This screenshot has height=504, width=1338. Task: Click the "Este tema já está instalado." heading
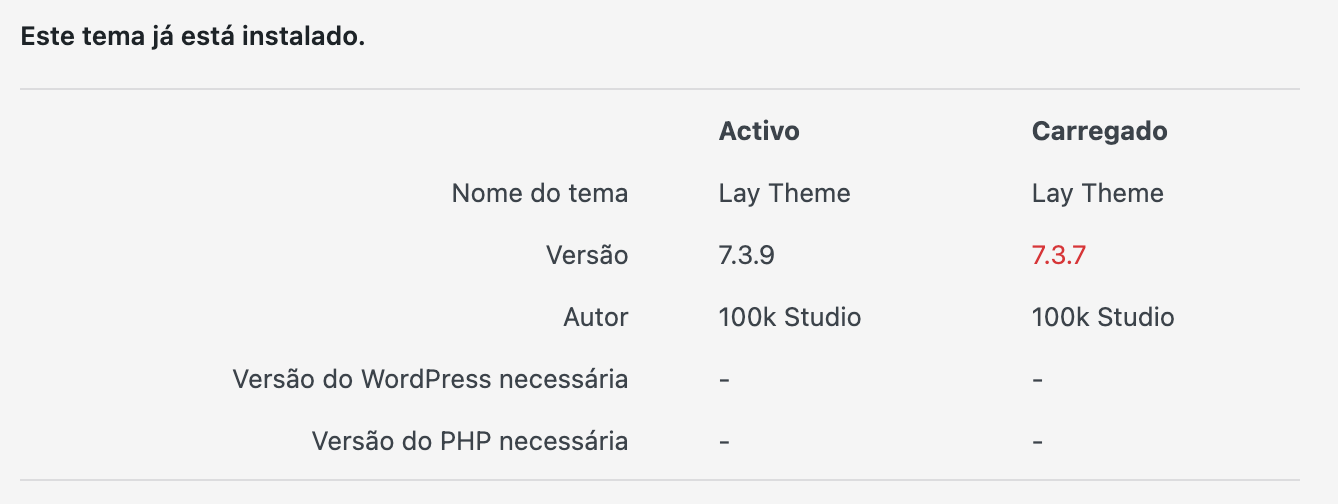pos(193,39)
